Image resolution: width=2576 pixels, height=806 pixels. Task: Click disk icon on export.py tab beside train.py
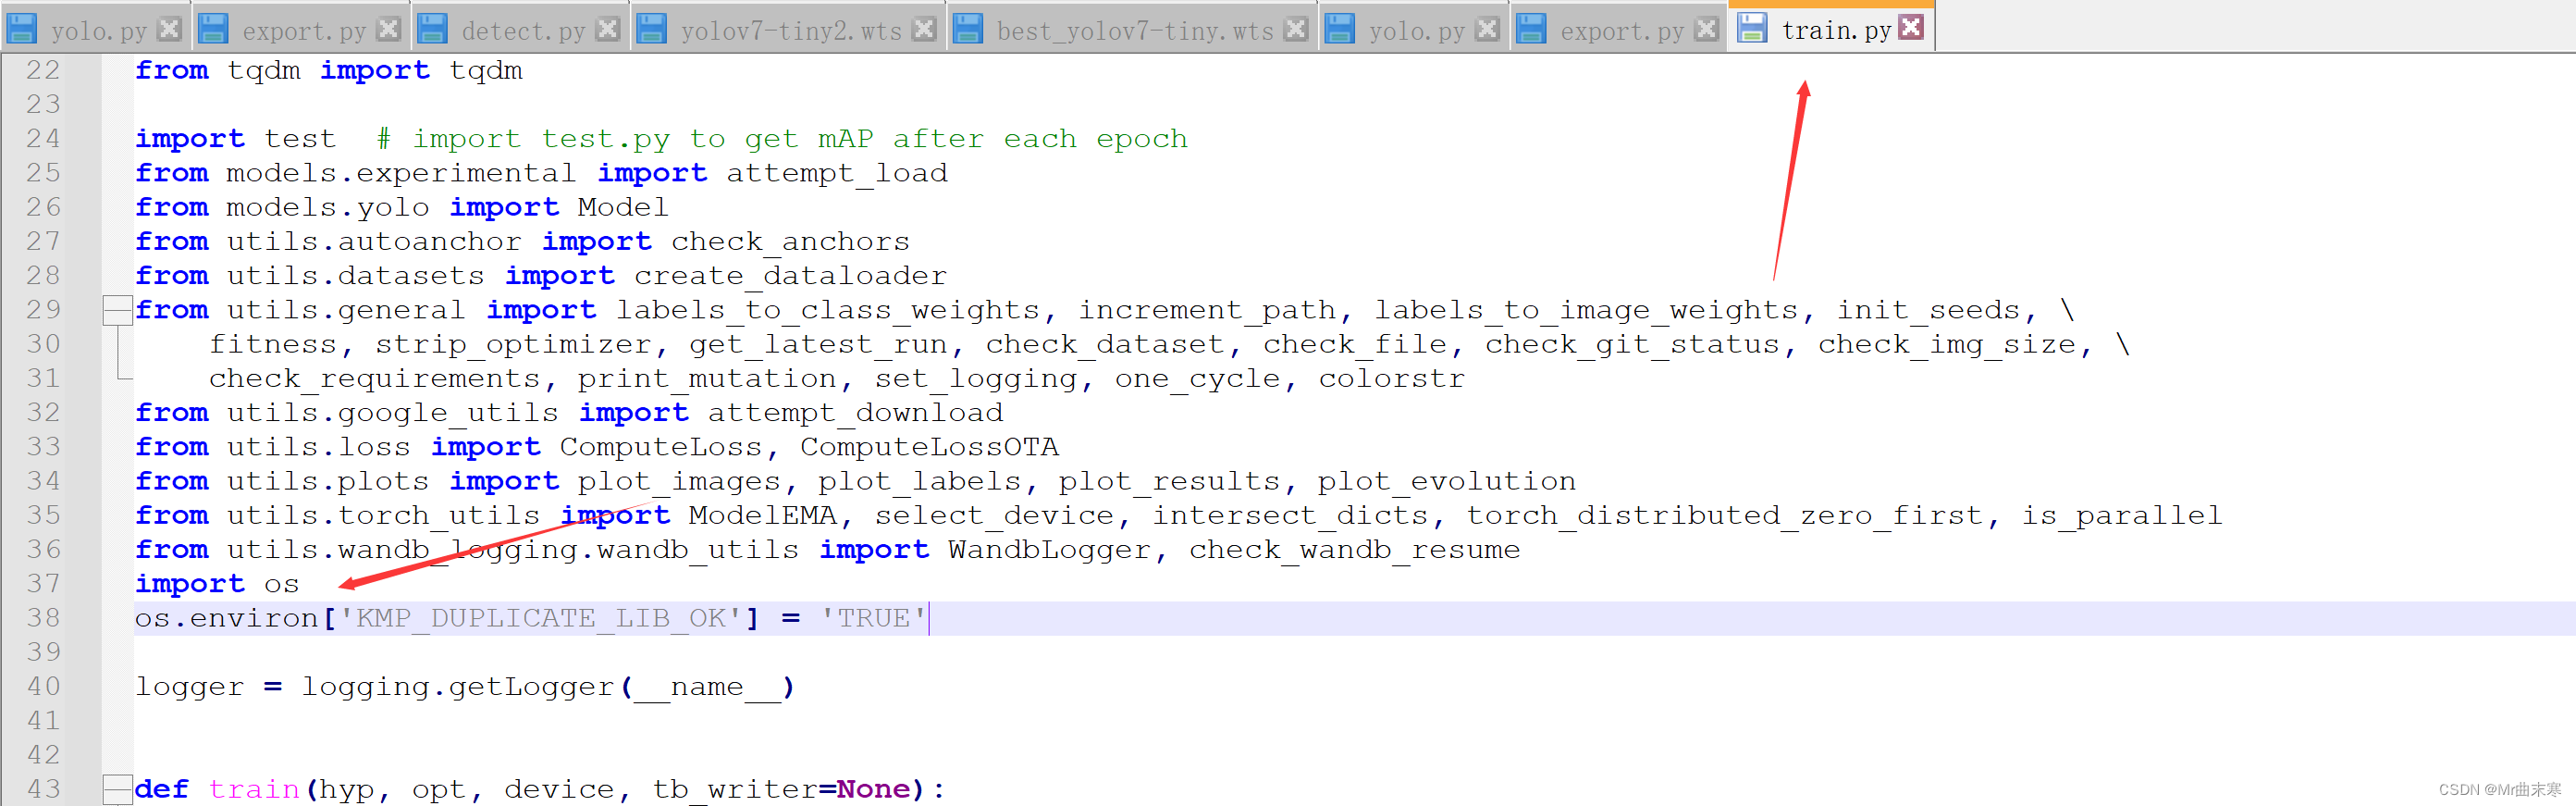click(x=1532, y=29)
